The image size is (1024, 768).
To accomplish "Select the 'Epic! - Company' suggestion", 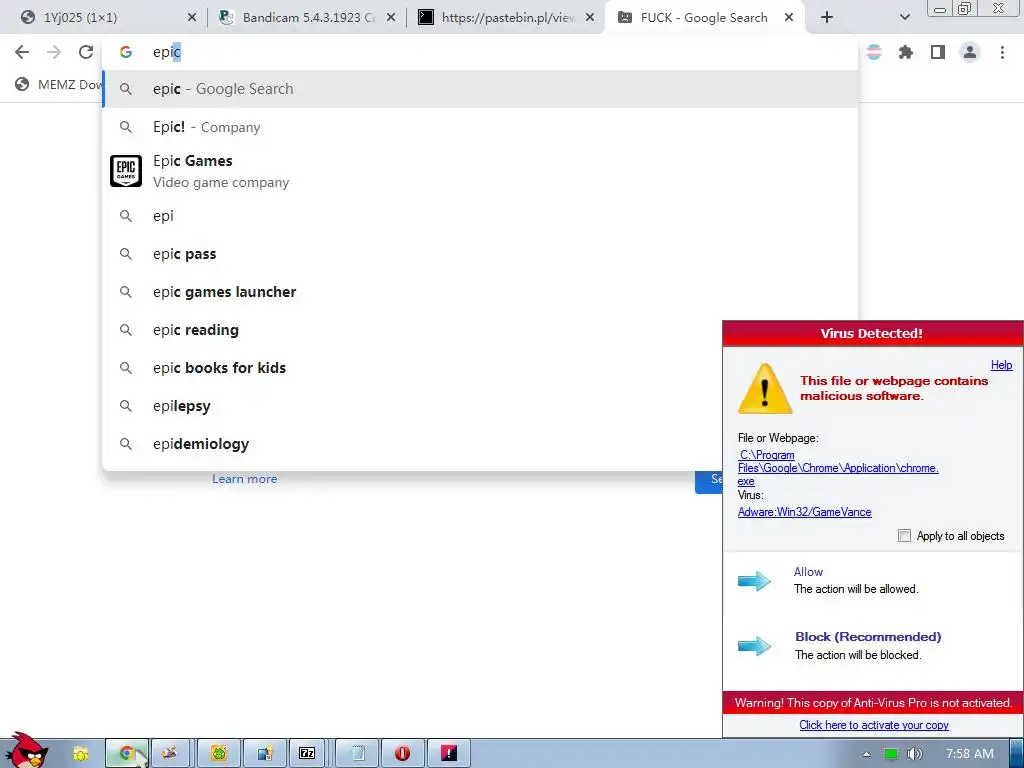I will [x=480, y=127].
